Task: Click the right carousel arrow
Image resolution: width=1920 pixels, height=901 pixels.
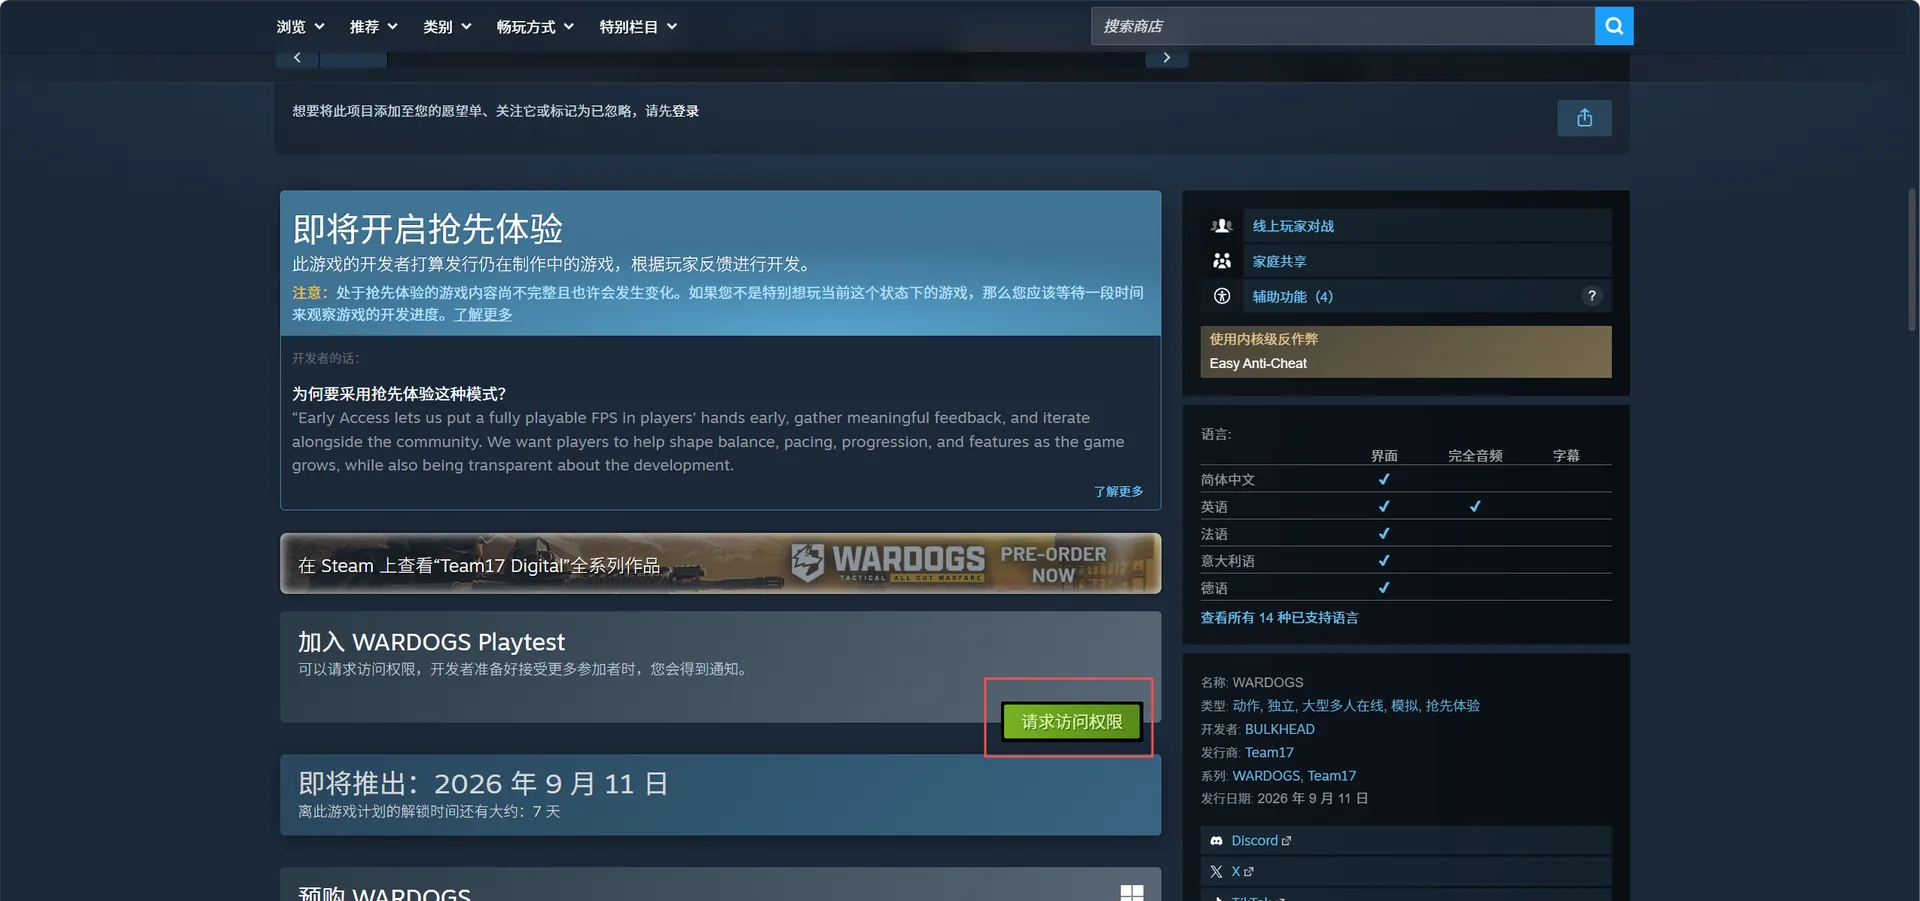Action: pyautogui.click(x=1166, y=58)
